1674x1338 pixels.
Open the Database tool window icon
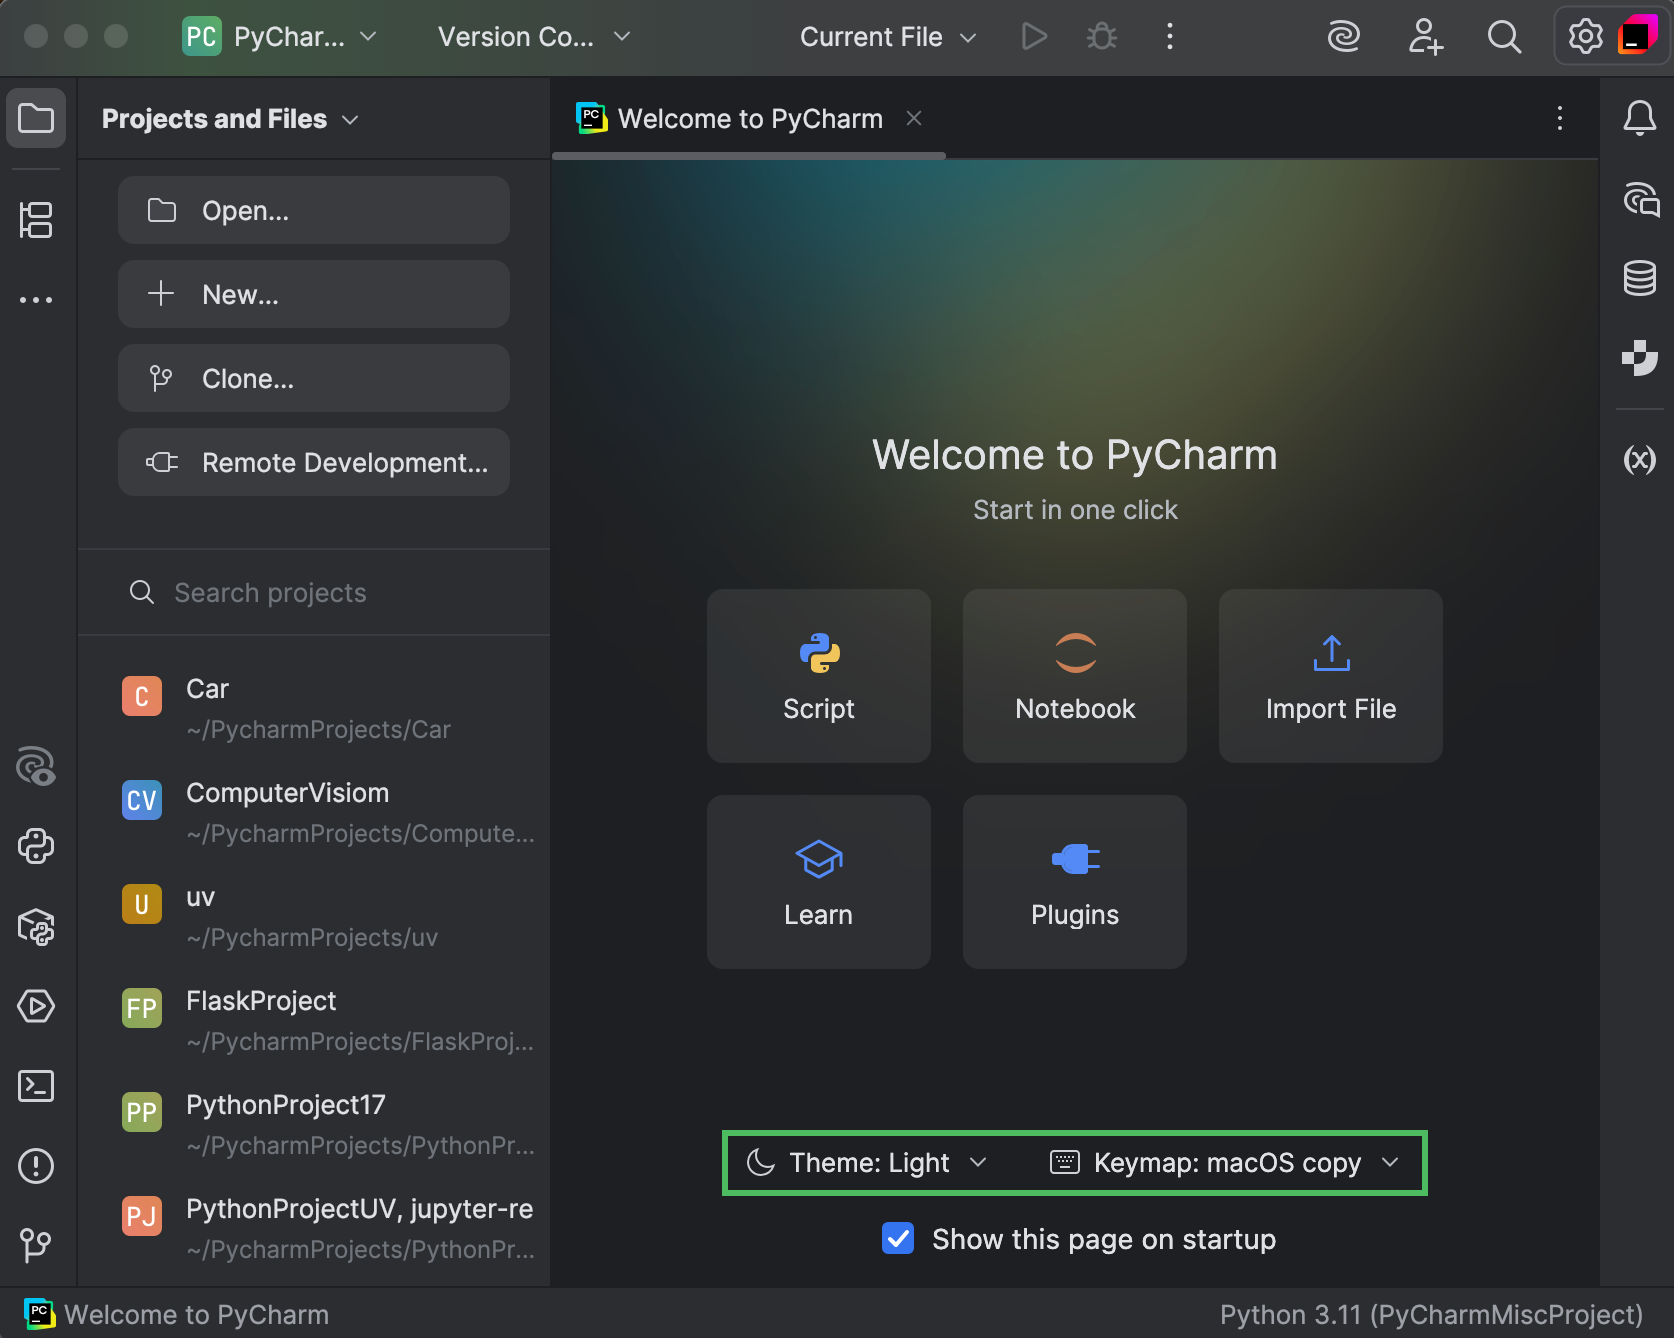(1638, 278)
